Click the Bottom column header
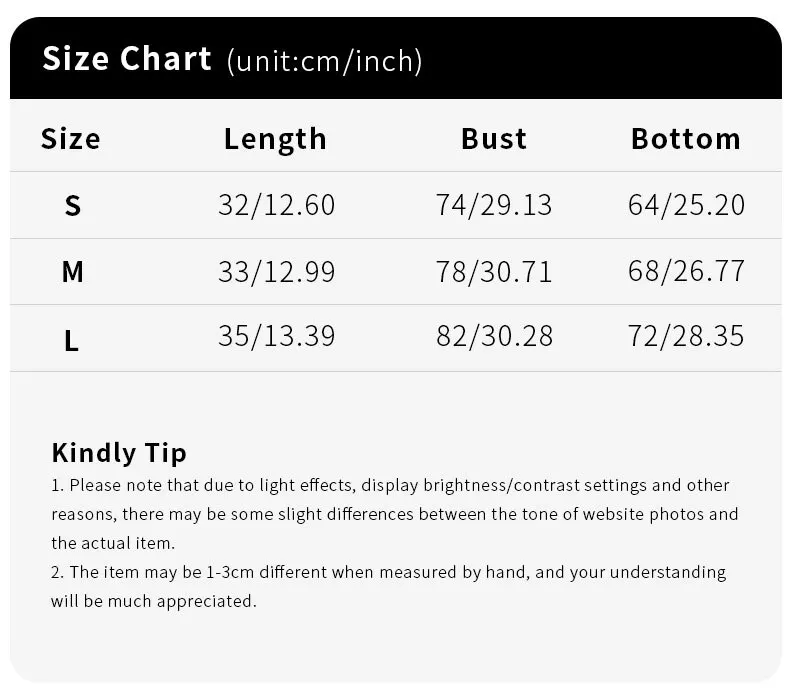790x699 pixels. point(686,139)
